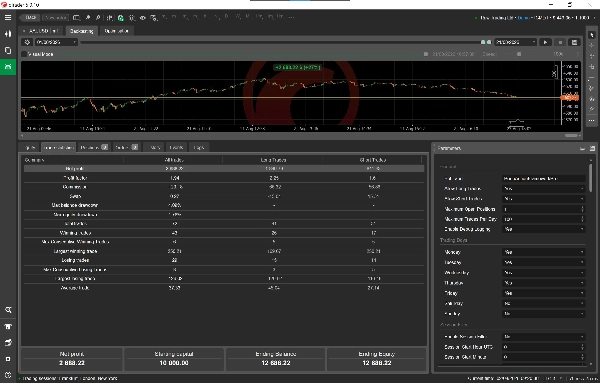Click the Maximum Trades Per Day stepper
The width and height of the screenshot is (600, 383).
[582, 219]
